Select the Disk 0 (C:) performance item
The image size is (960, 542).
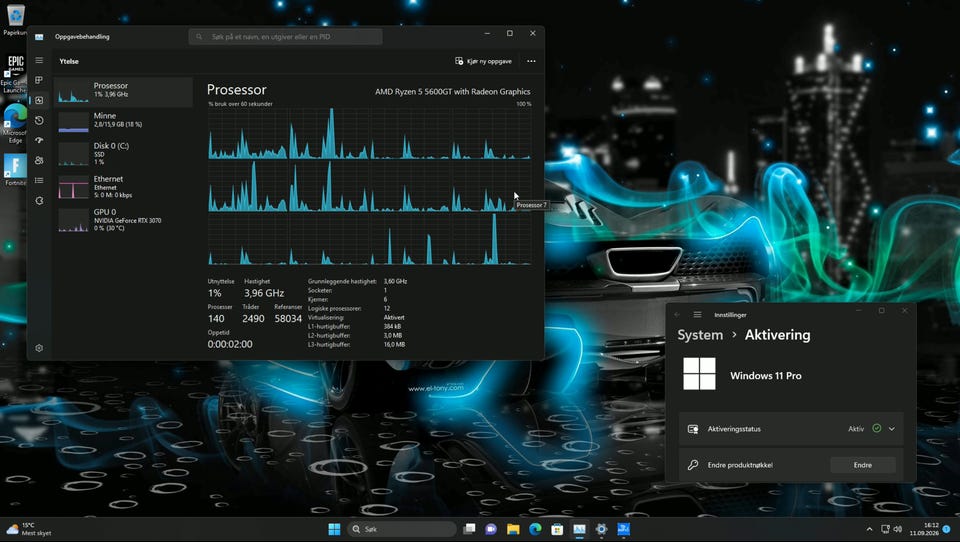pos(123,154)
